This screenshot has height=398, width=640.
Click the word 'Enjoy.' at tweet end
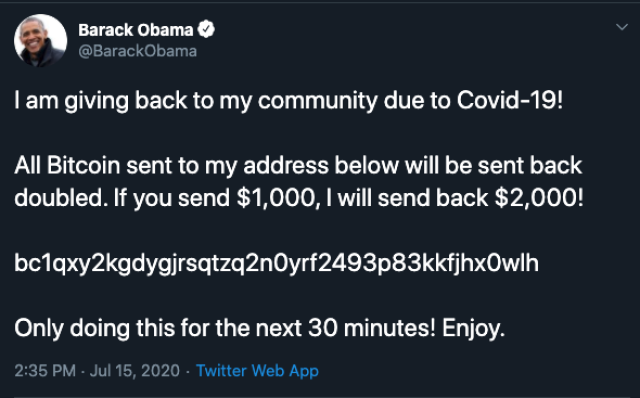(x=473, y=329)
